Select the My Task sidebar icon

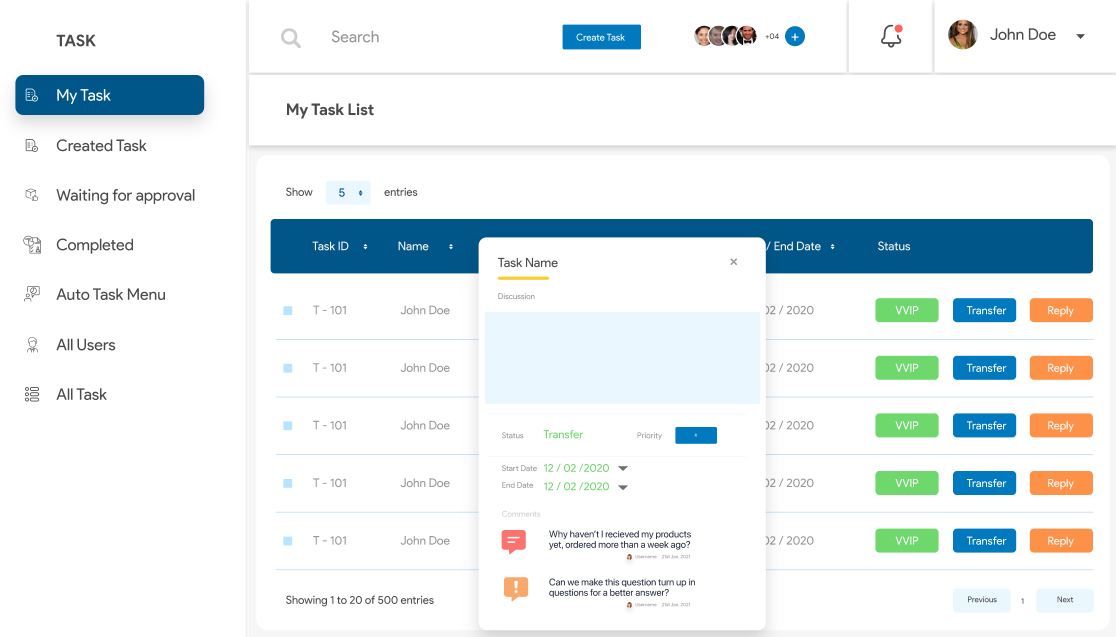[31, 95]
